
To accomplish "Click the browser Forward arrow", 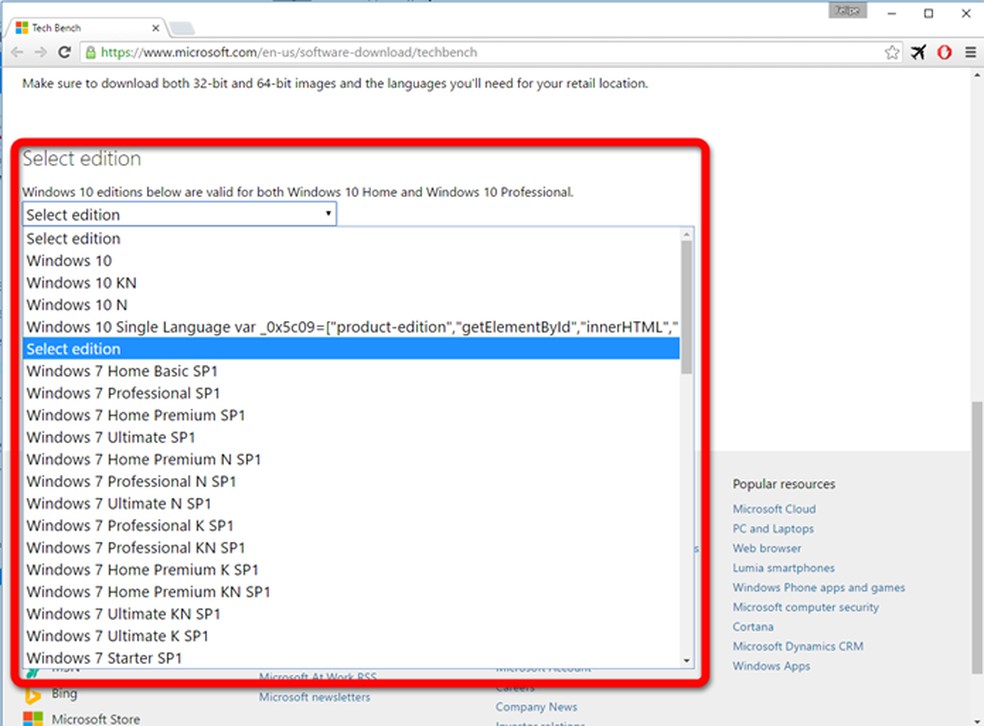I will coord(41,52).
